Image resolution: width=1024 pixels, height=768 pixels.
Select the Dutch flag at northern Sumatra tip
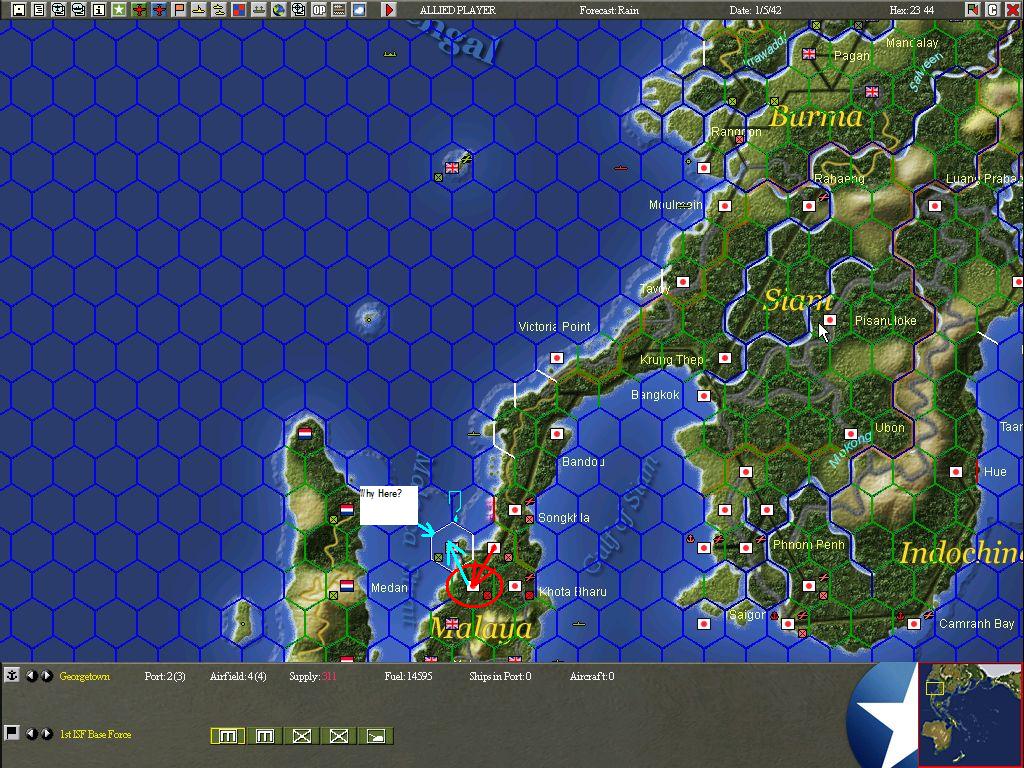tap(305, 433)
